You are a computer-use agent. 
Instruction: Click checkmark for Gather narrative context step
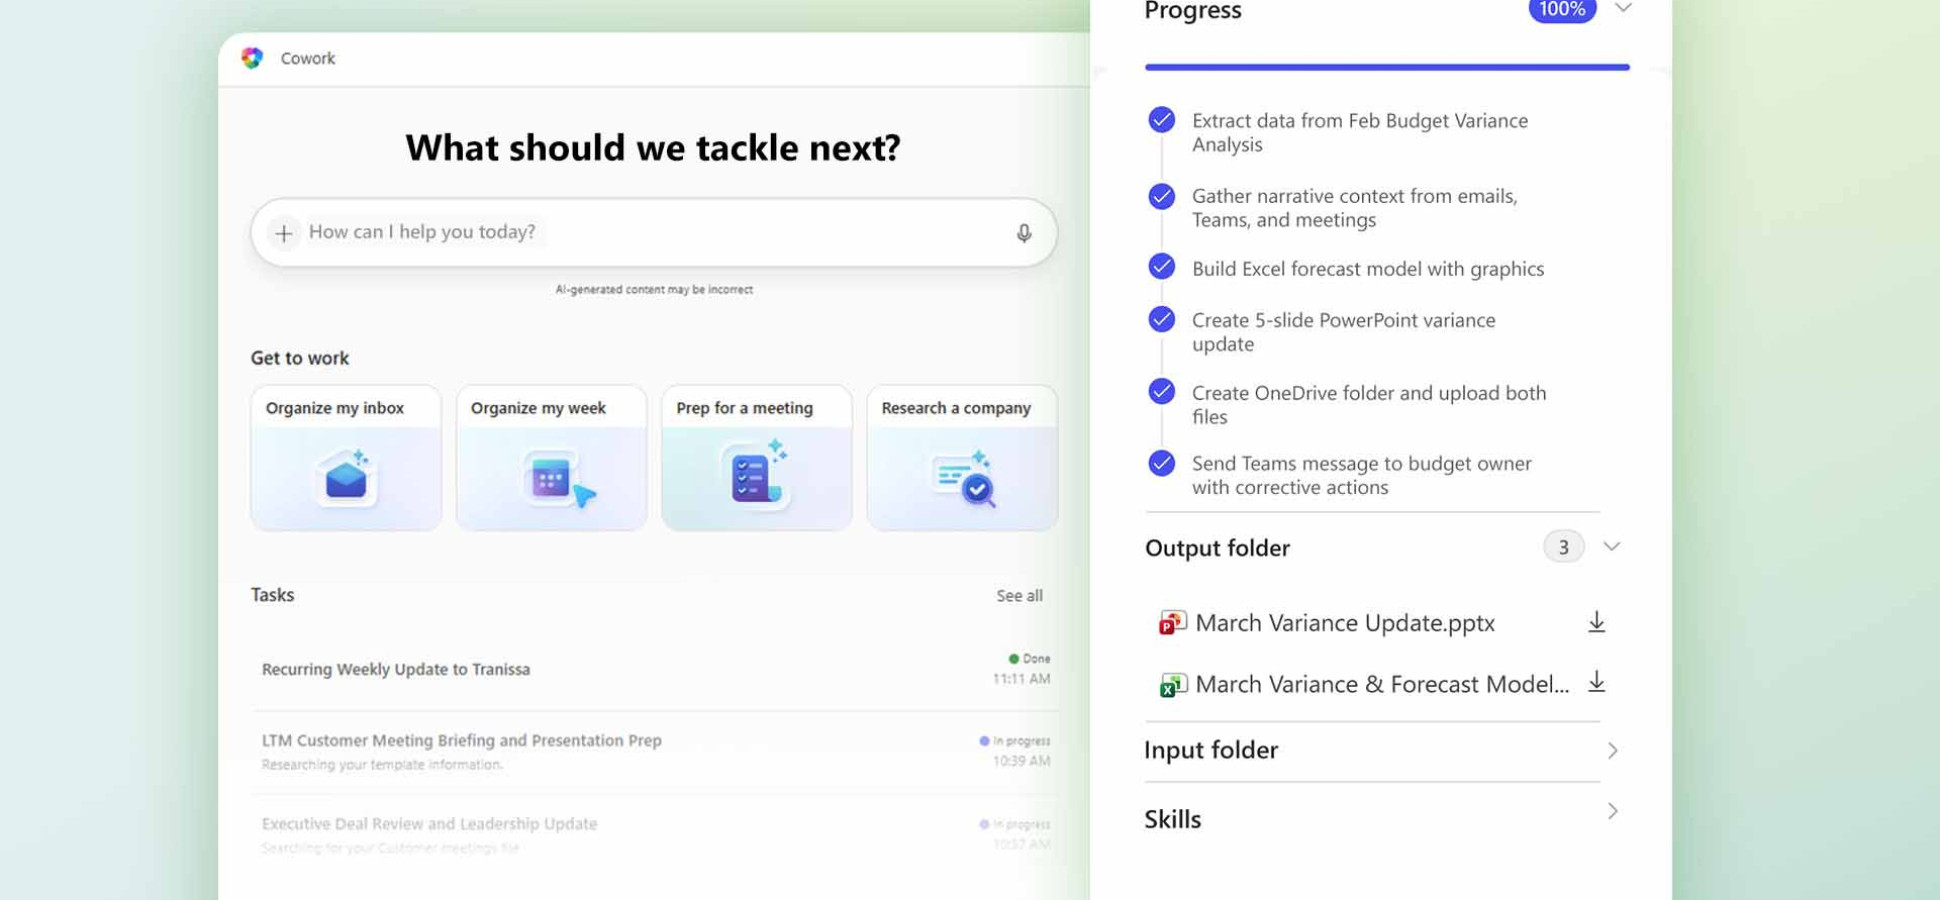pos(1162,196)
